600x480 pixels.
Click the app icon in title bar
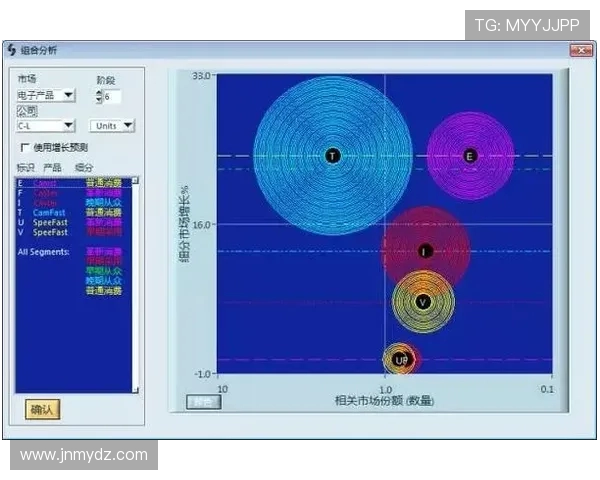13,51
